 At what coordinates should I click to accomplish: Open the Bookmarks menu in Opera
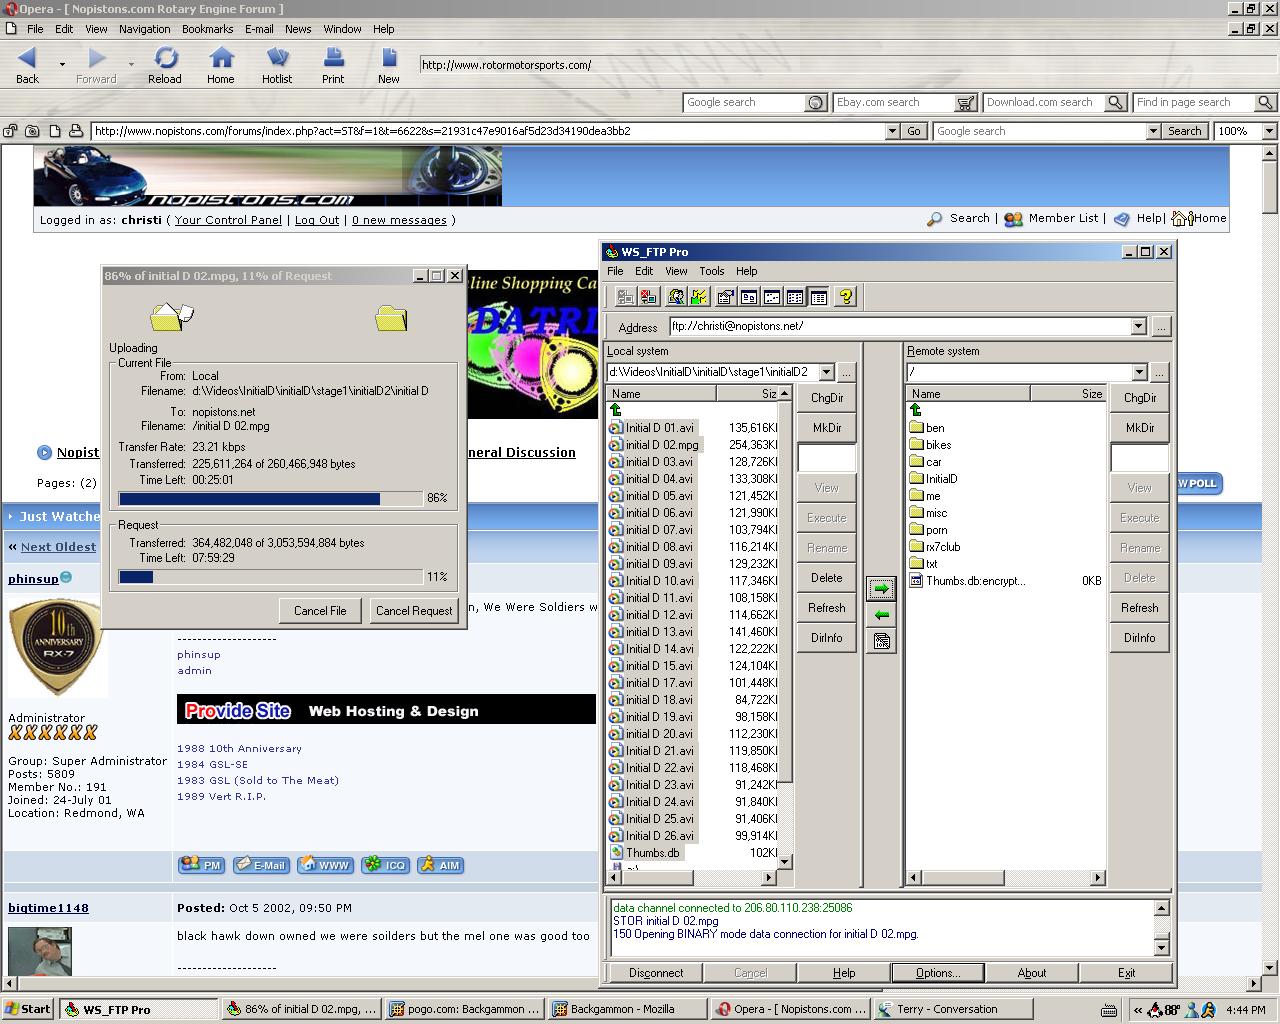(207, 29)
